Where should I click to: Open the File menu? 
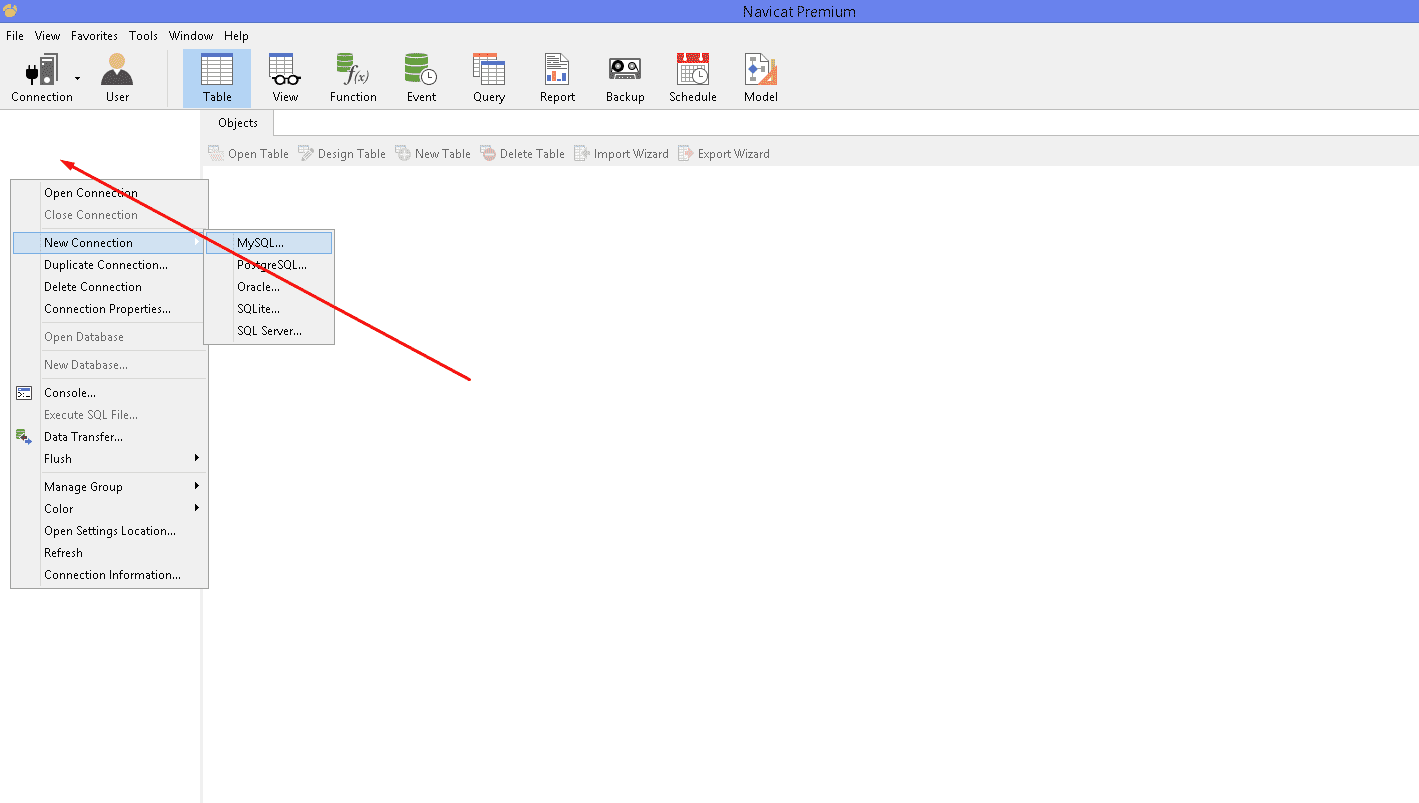(x=15, y=36)
